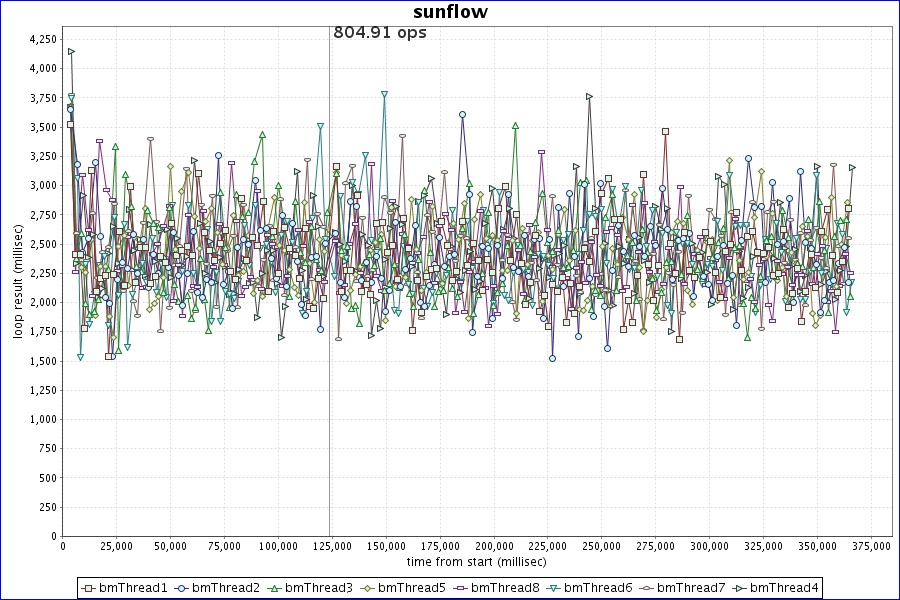Click the bmThread1 square legend marker

point(88,587)
